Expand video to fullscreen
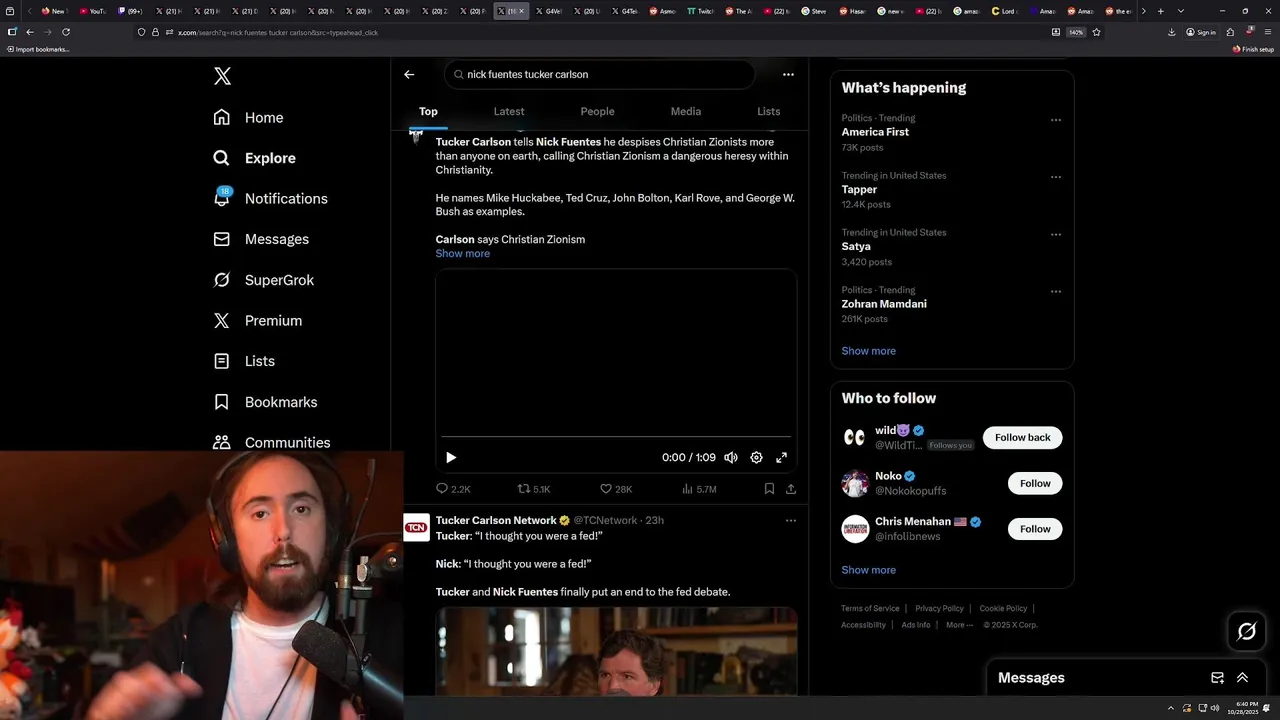Screen dimensions: 1280x720 click(781, 457)
